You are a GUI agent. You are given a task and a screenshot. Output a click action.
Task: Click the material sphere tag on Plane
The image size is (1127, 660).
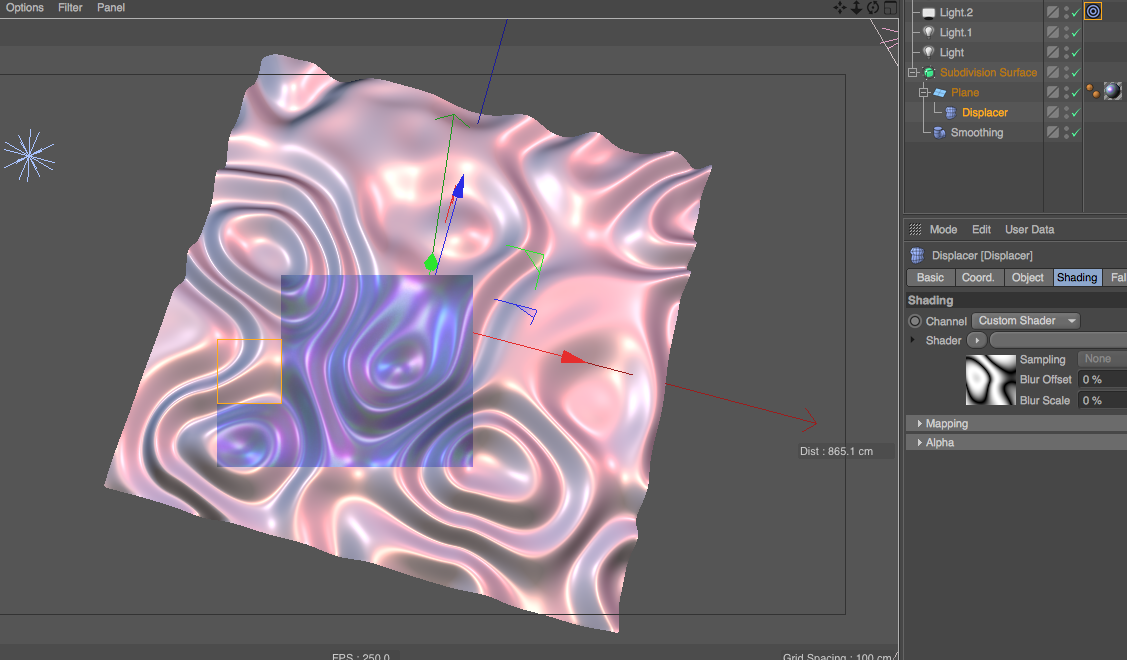1111,92
